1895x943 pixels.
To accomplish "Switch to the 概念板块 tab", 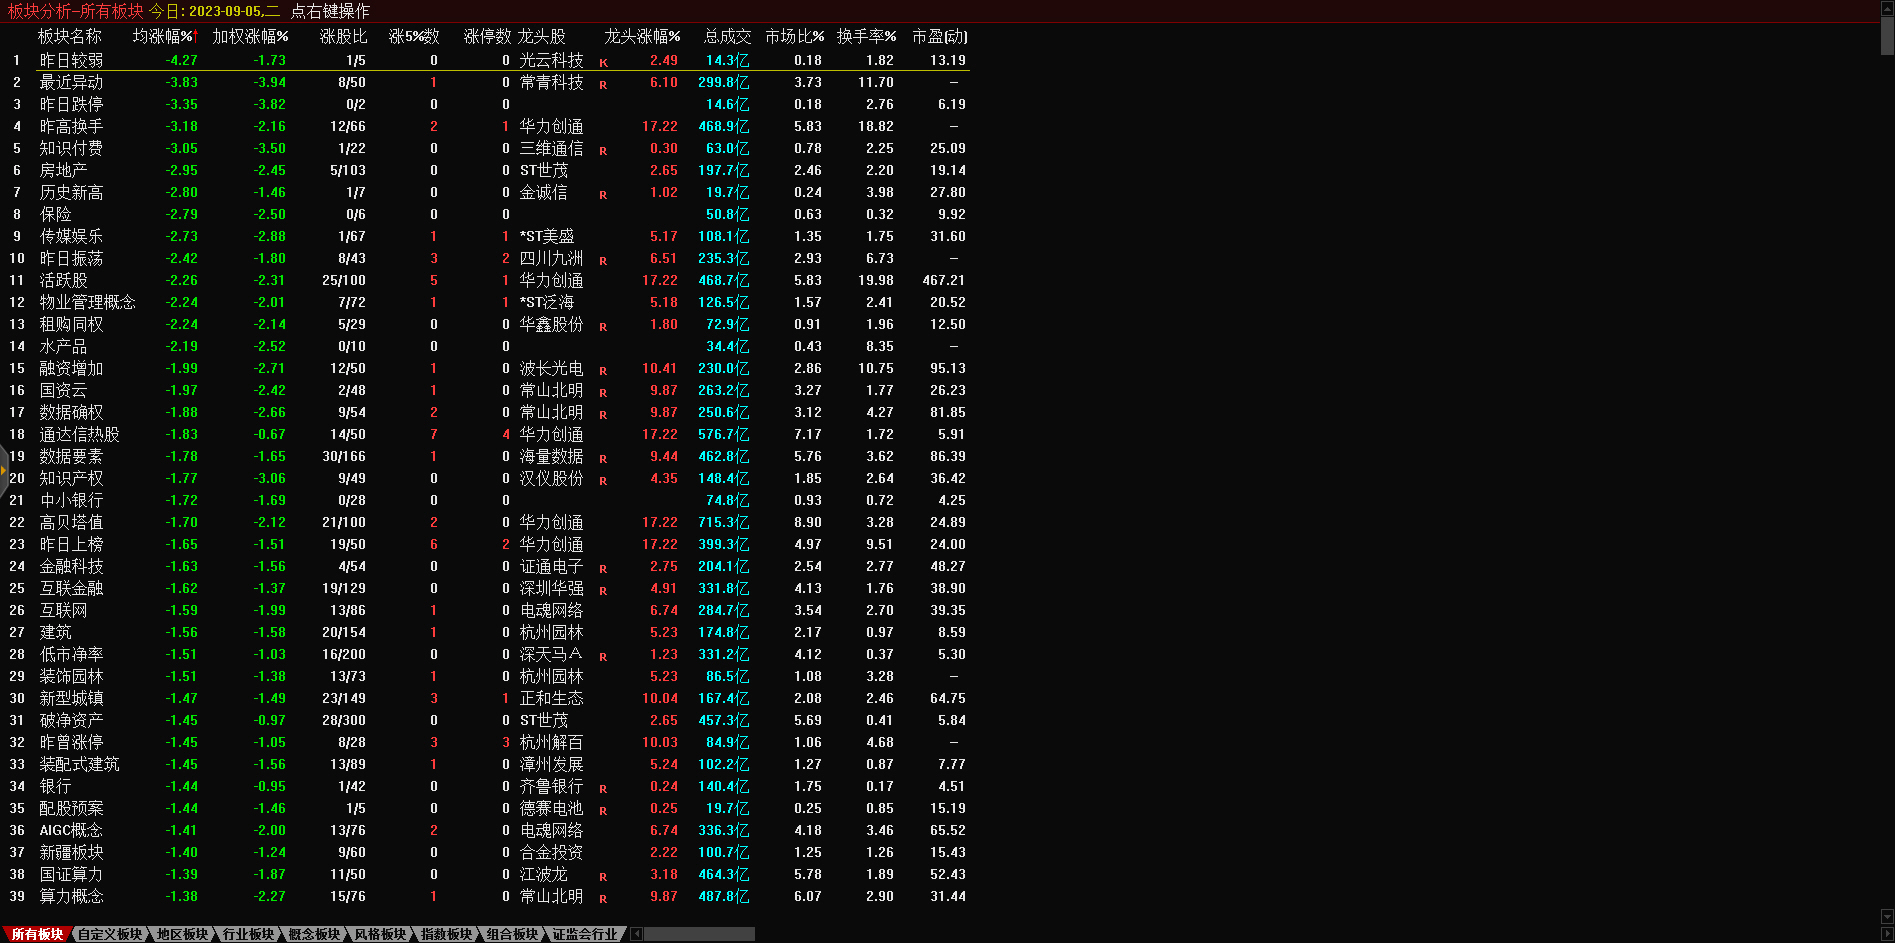I will tap(314, 934).
